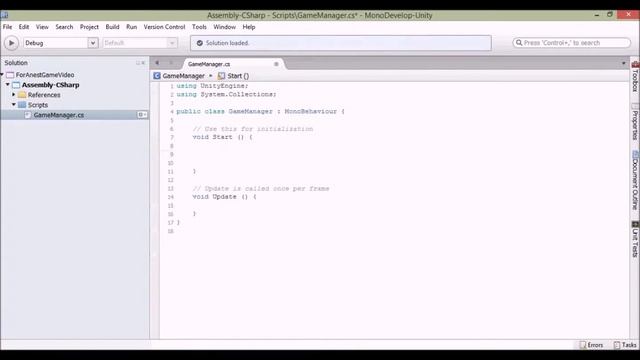Close the GameManager.cs tab
640x360 pixels.
tap(276, 64)
